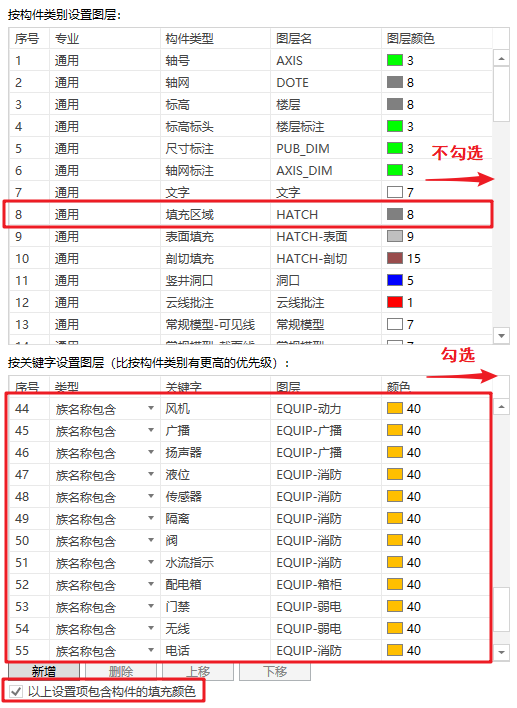Click top table scrollbar up arrow

click(501, 59)
